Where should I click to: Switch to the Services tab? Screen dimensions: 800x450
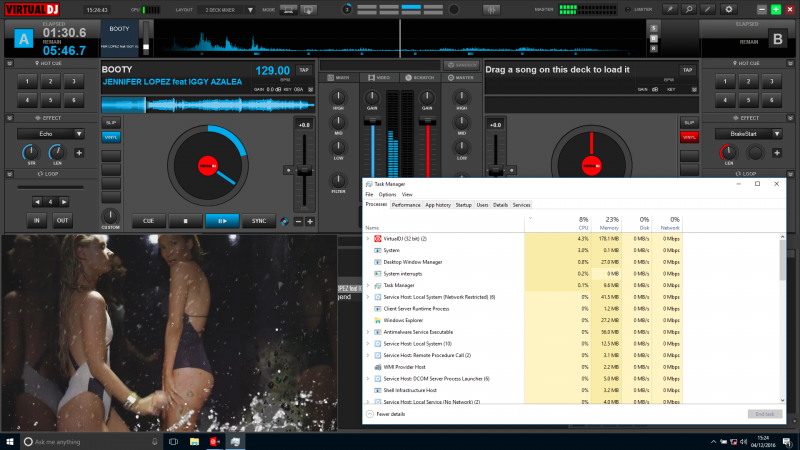pos(521,205)
